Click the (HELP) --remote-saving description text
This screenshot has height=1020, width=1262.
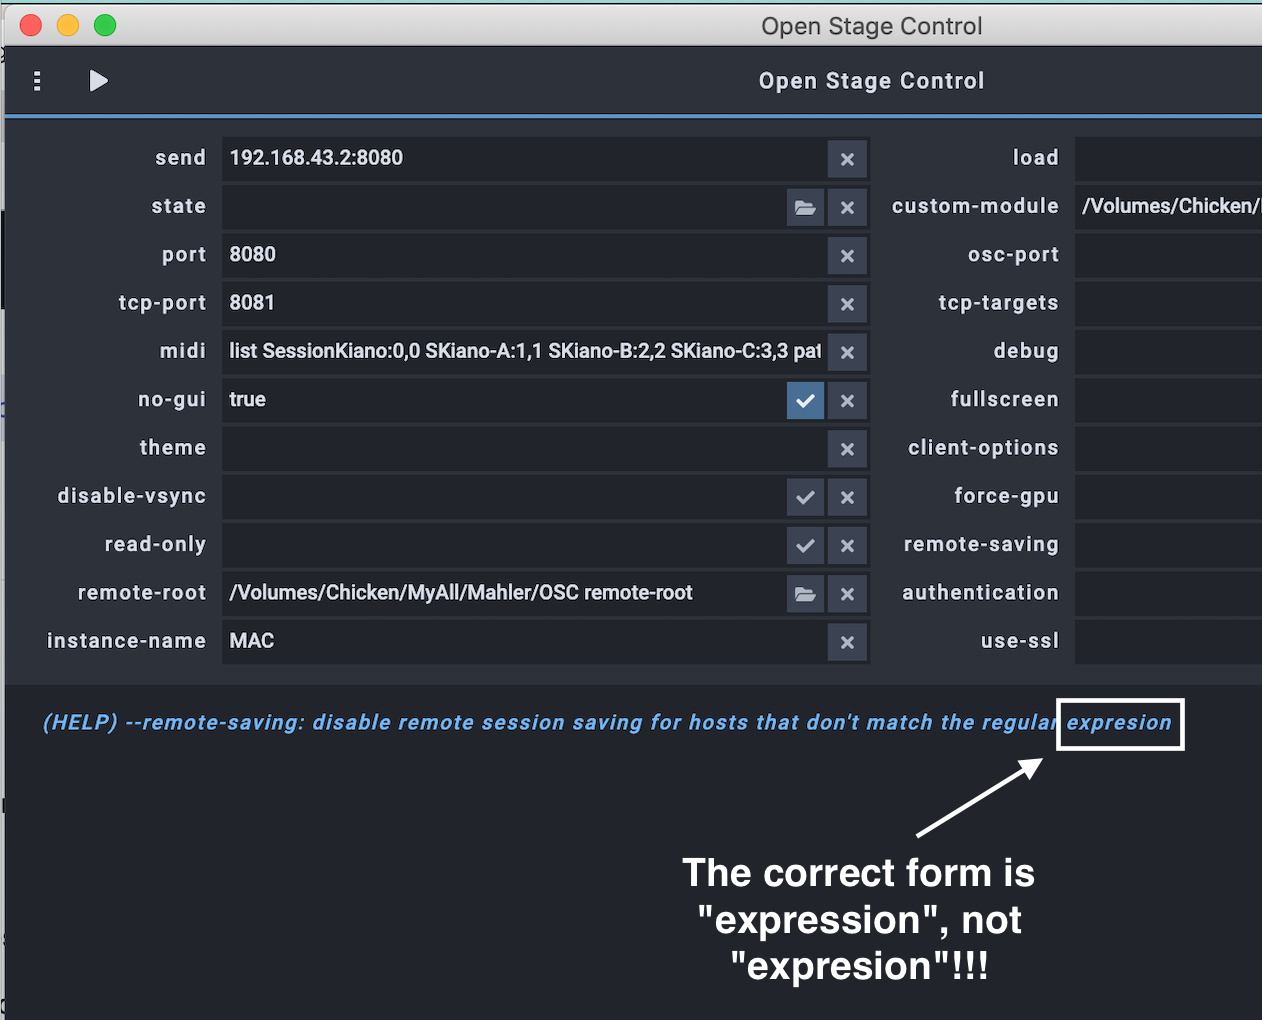pos(607,722)
